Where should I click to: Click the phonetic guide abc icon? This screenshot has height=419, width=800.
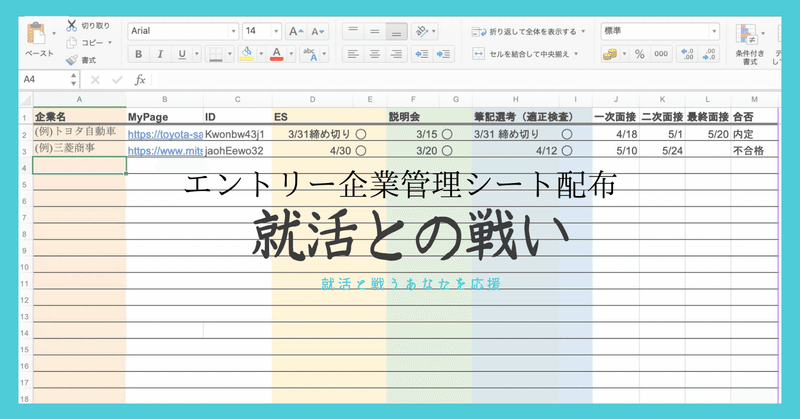(310, 54)
